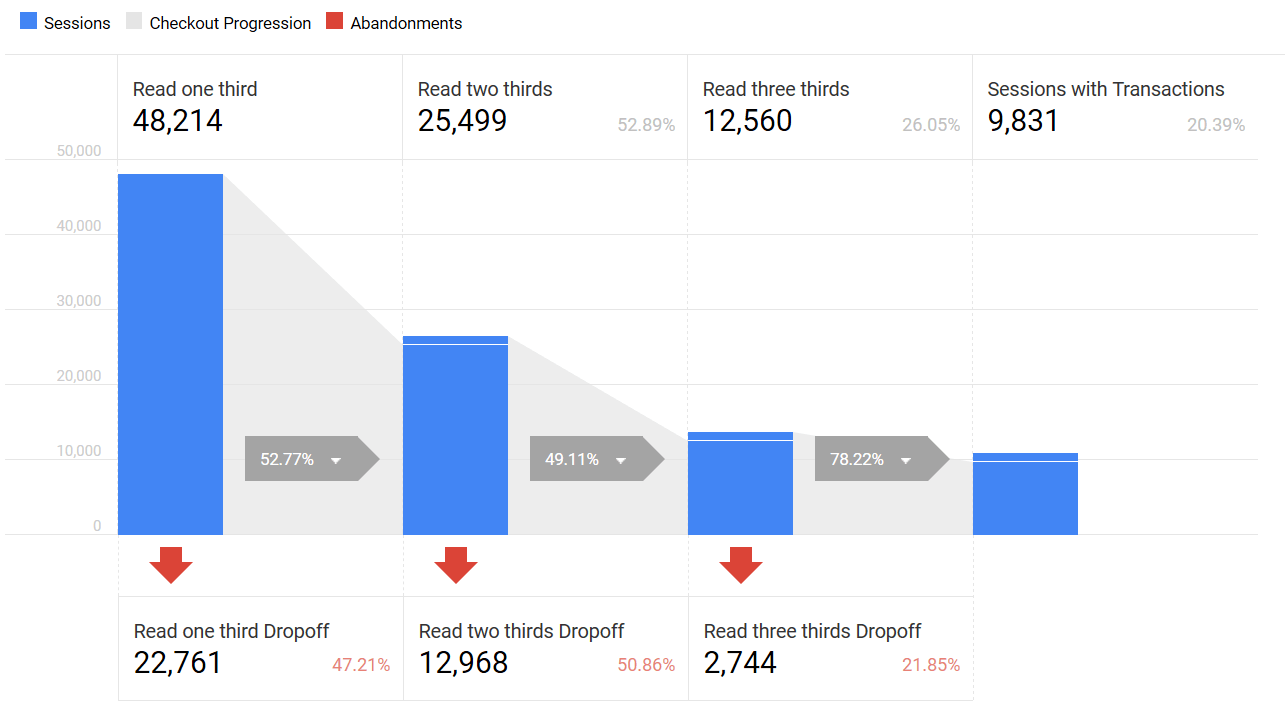Click the red arrow under Read one third

171,565
